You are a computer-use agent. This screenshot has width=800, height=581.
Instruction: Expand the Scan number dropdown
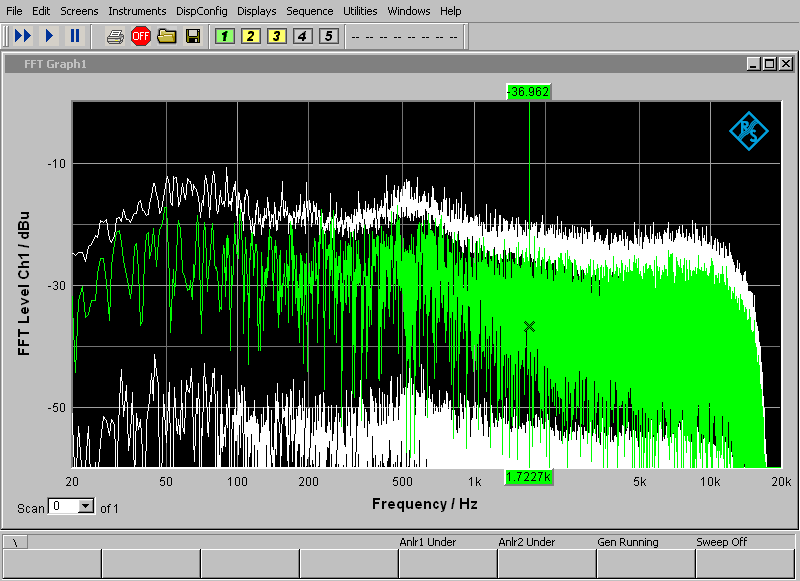pyautogui.click(x=86, y=506)
